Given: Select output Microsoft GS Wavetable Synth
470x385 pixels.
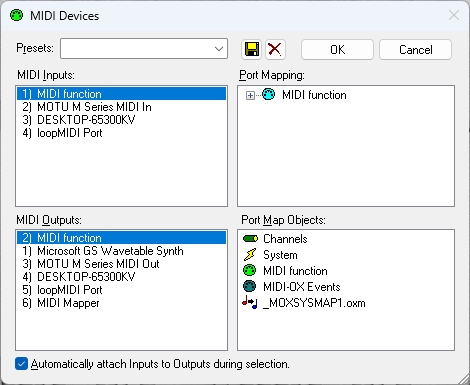Looking at the screenshot, I should (x=121, y=251).
